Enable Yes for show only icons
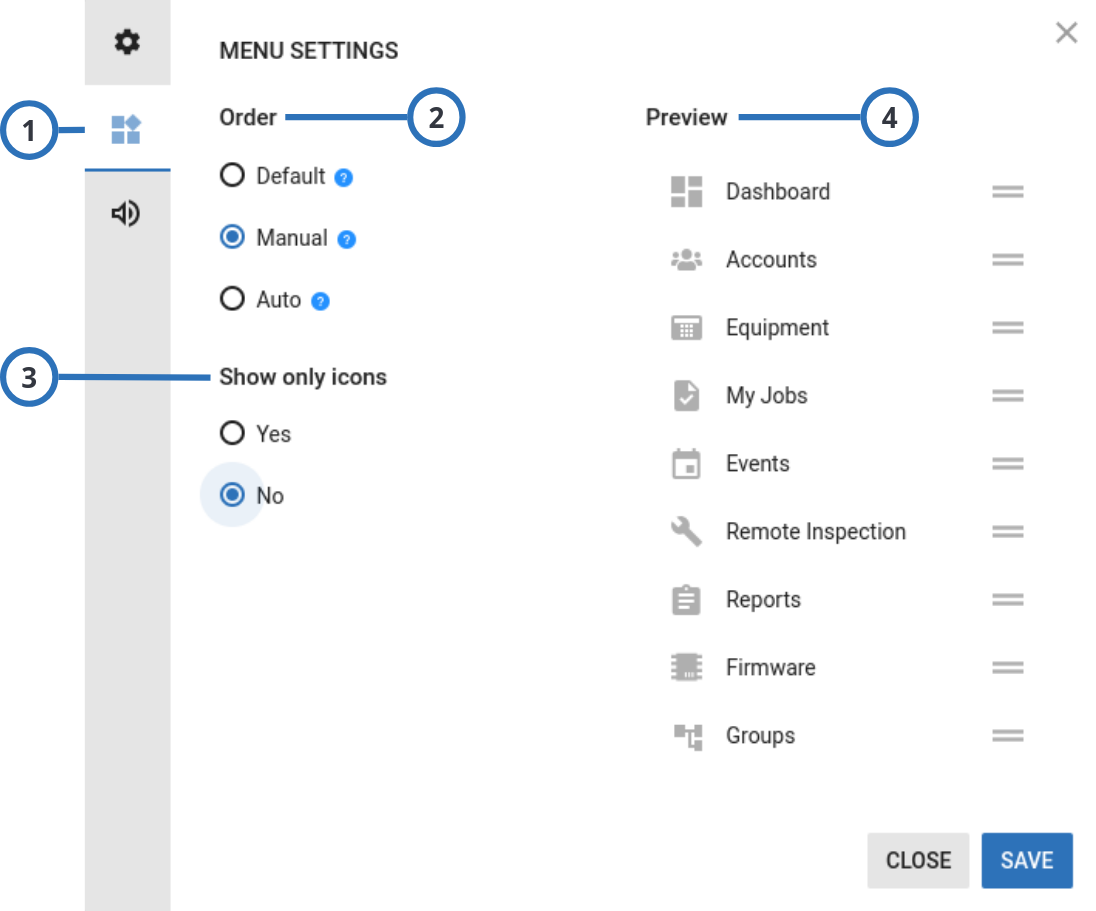 pos(232,434)
